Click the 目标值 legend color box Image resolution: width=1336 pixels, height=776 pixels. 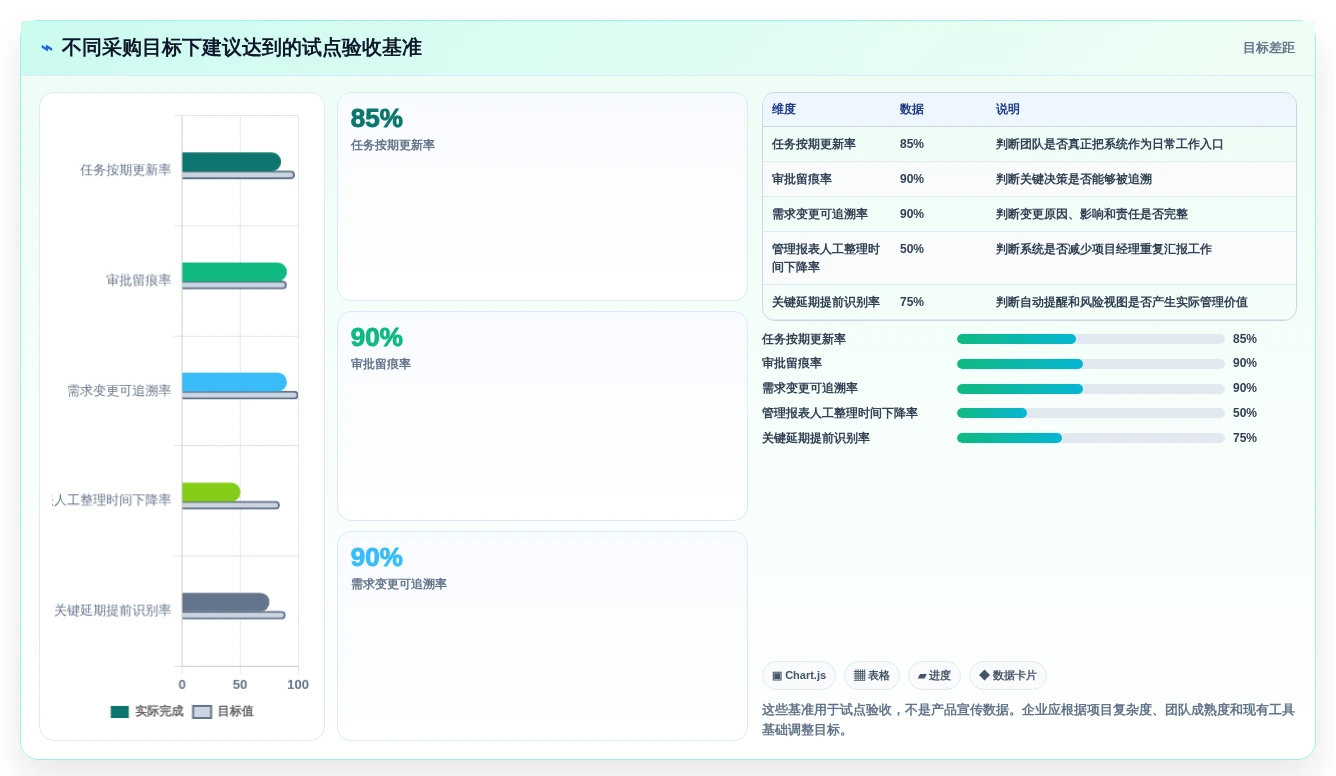[x=202, y=712]
